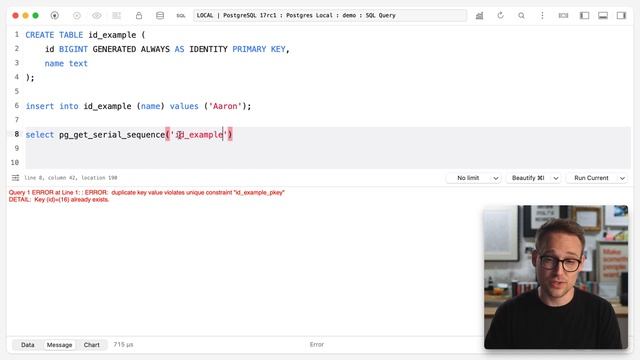
Task: Expand the Run Current dropdown arrow
Action: 622,178
